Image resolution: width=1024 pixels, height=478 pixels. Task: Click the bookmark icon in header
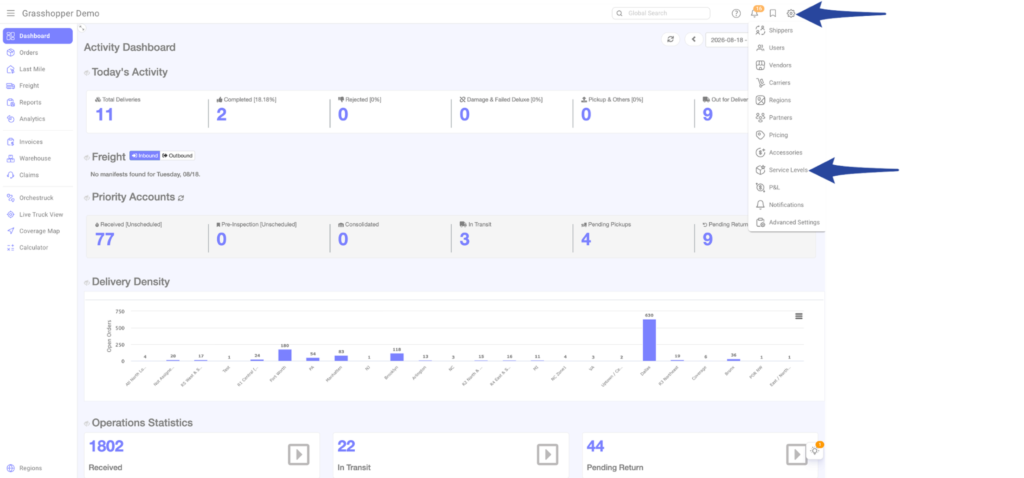[x=773, y=13]
